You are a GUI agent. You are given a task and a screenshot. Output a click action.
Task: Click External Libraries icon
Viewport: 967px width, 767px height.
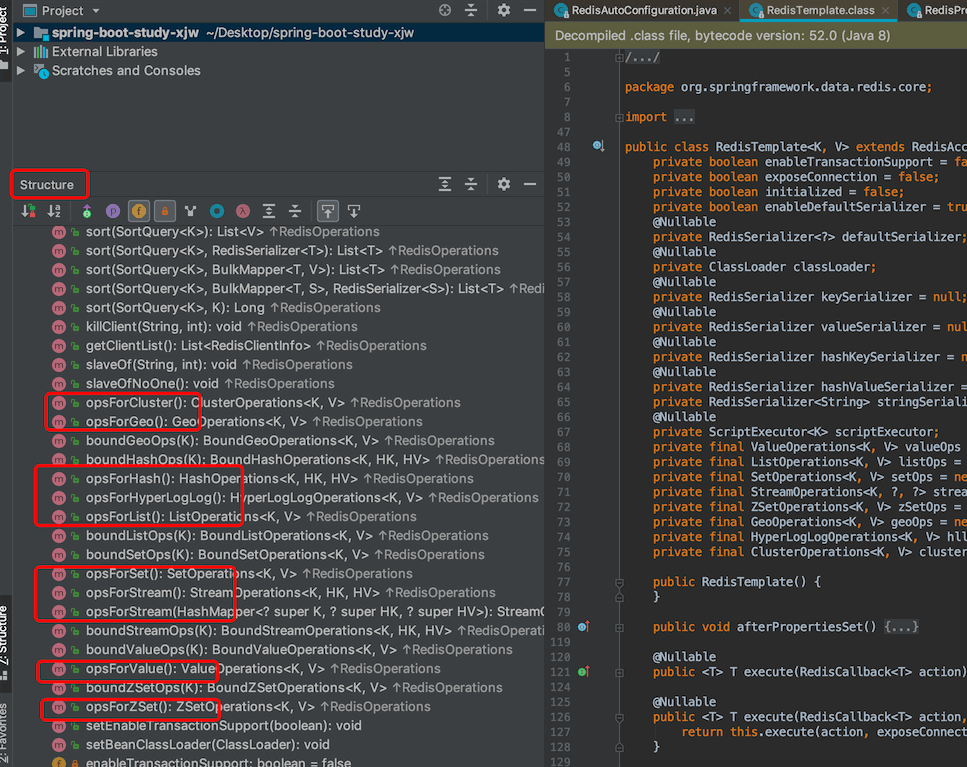click(41, 52)
